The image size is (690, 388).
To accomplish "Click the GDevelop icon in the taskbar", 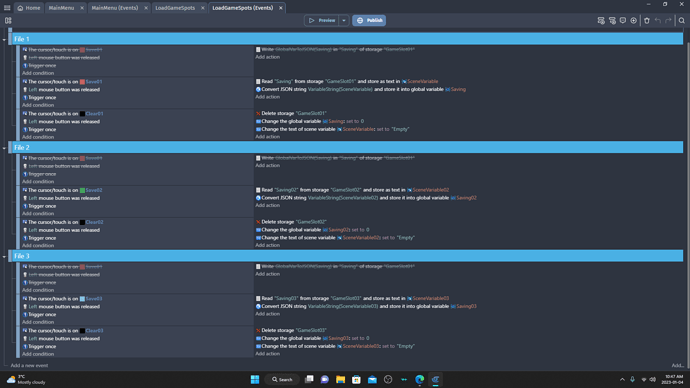I will coord(435,379).
